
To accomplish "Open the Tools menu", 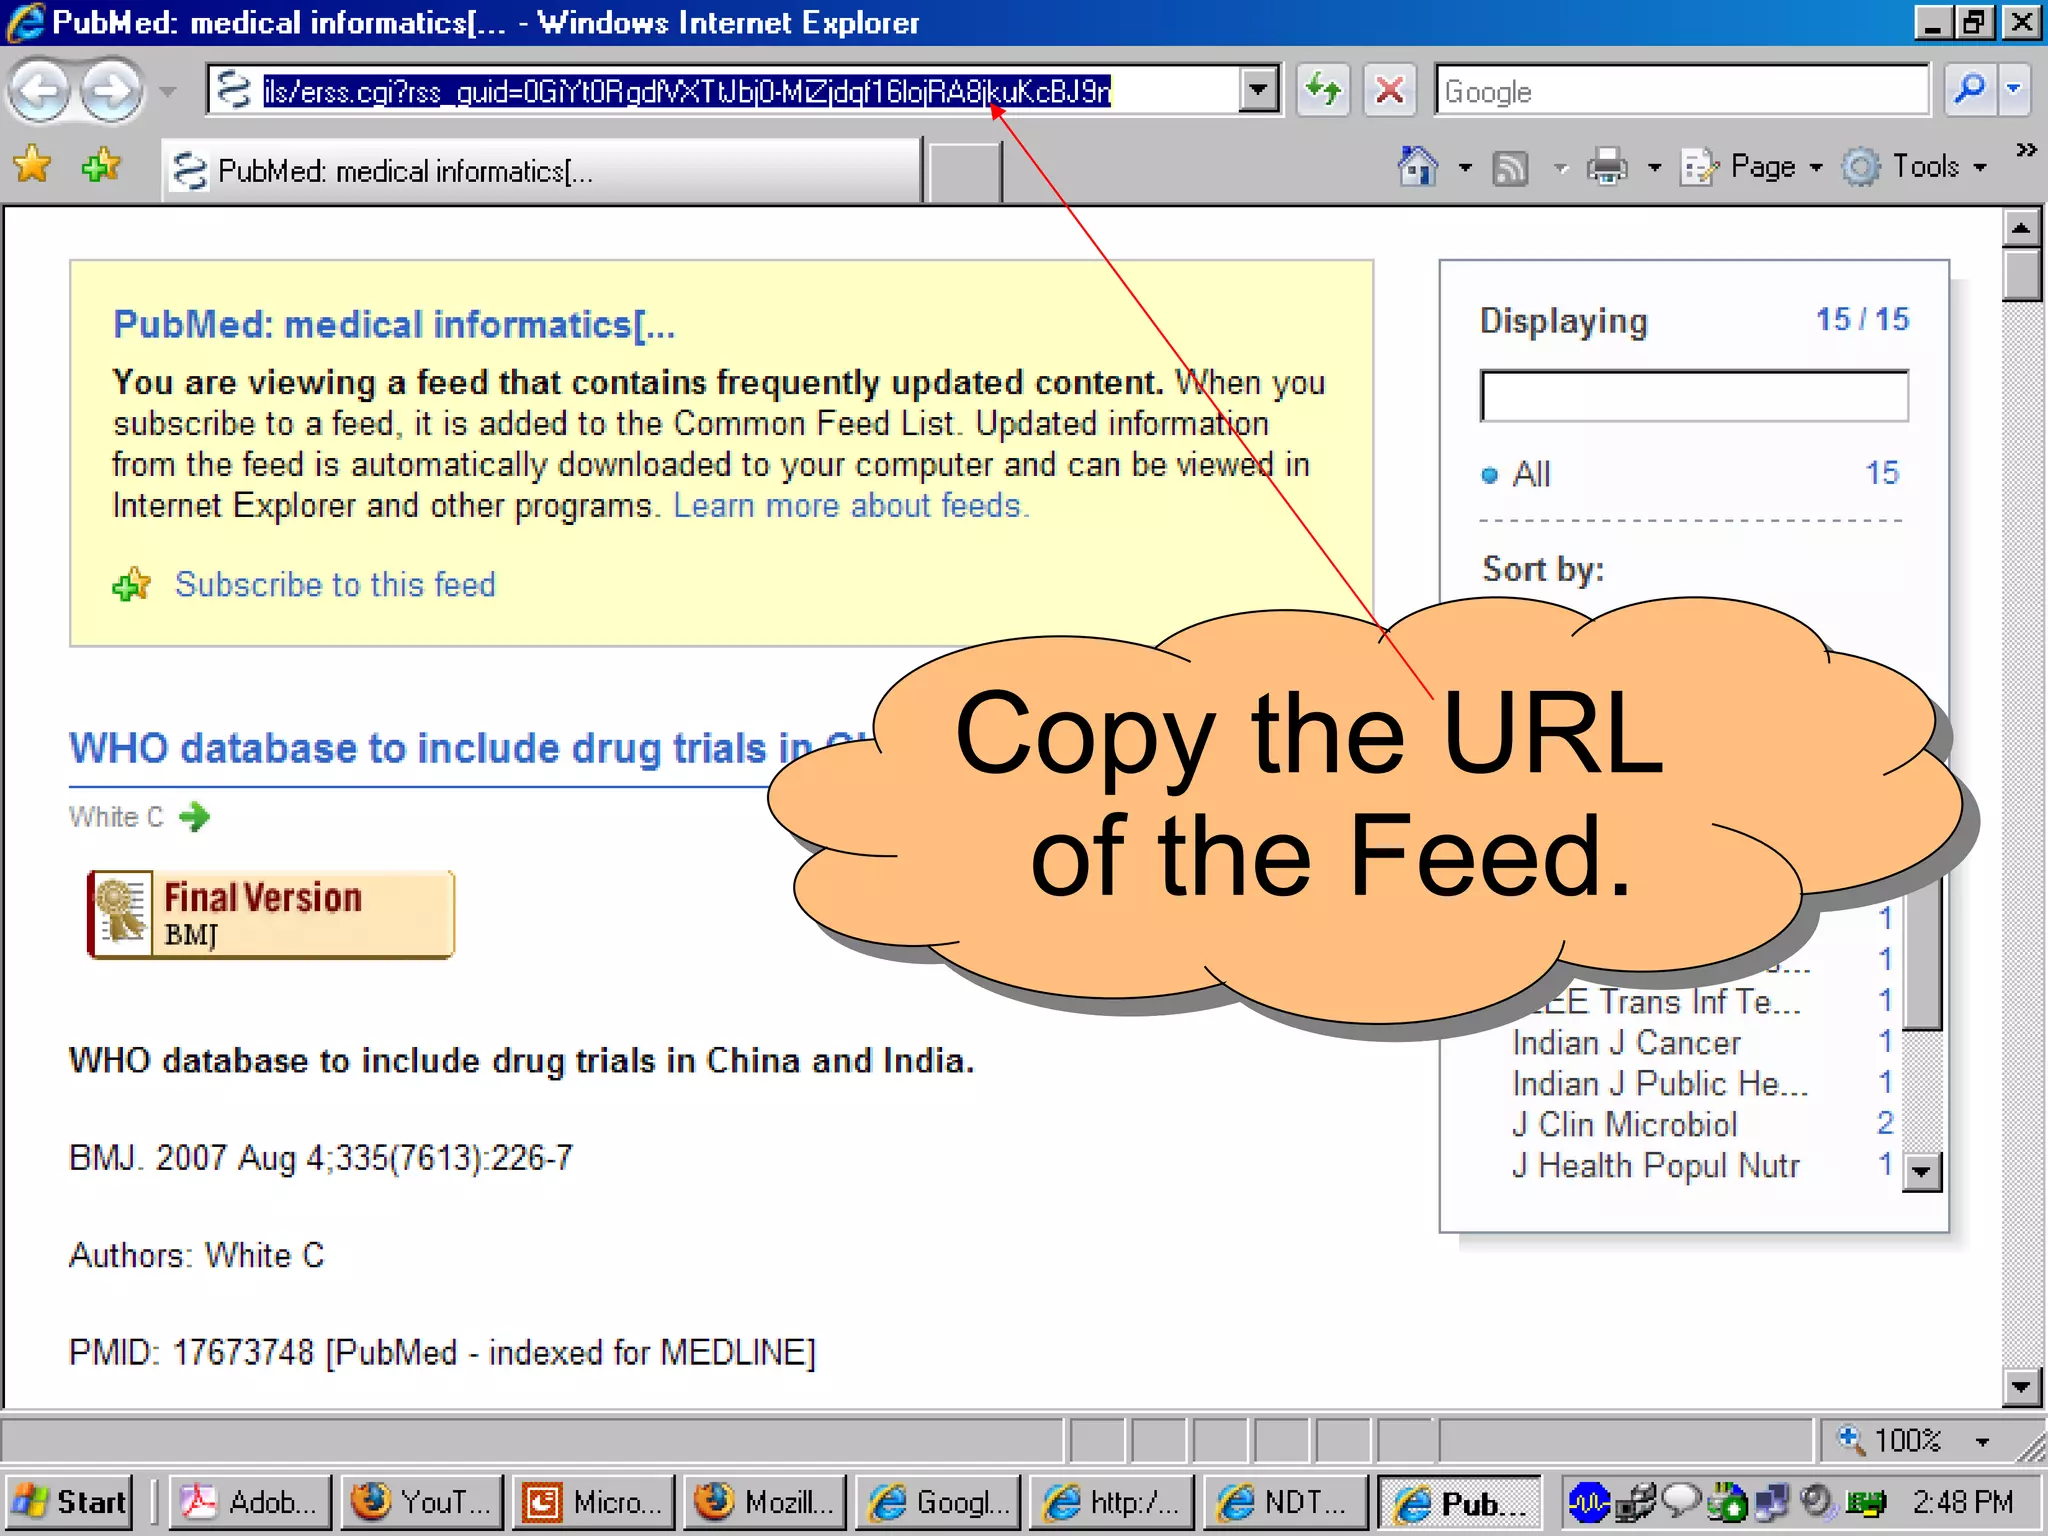I will coord(1915,167).
